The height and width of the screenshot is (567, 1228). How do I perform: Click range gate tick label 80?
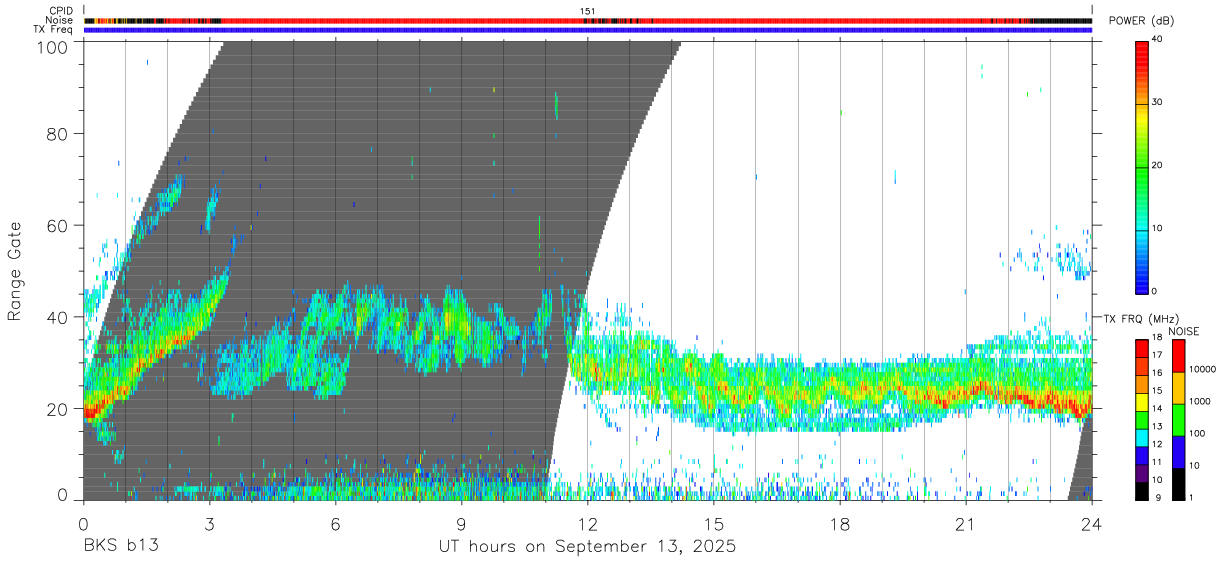pyautogui.click(x=57, y=134)
